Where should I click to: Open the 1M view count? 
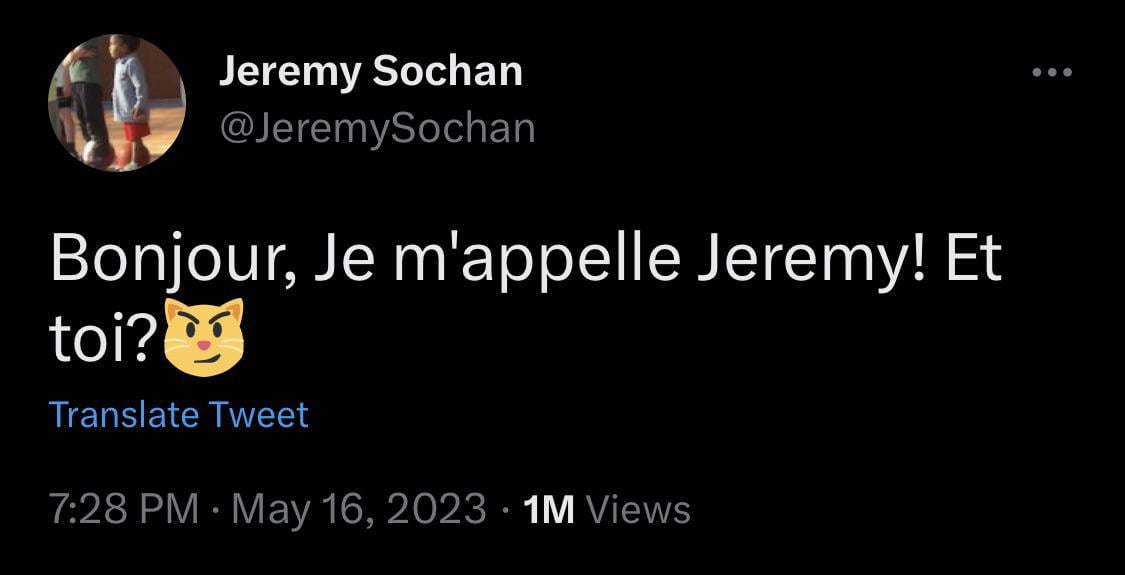point(549,510)
